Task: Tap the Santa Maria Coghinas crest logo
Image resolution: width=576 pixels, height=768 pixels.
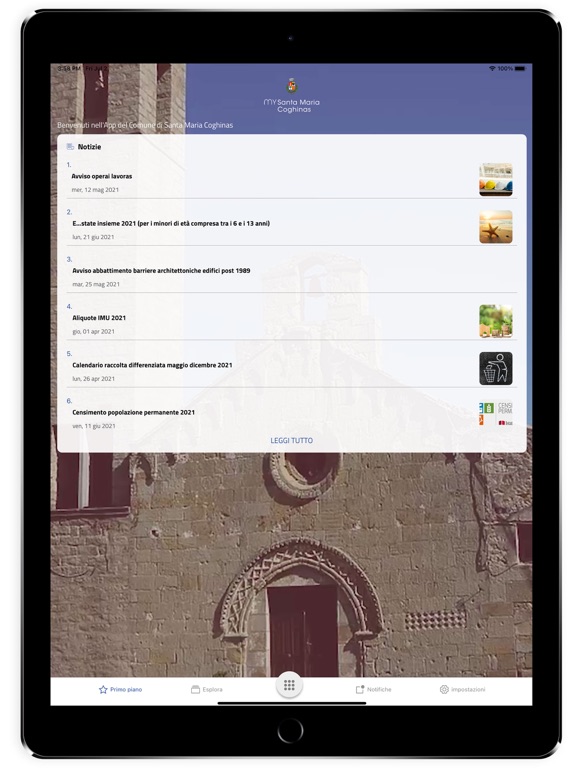Action: pyautogui.click(x=291, y=86)
